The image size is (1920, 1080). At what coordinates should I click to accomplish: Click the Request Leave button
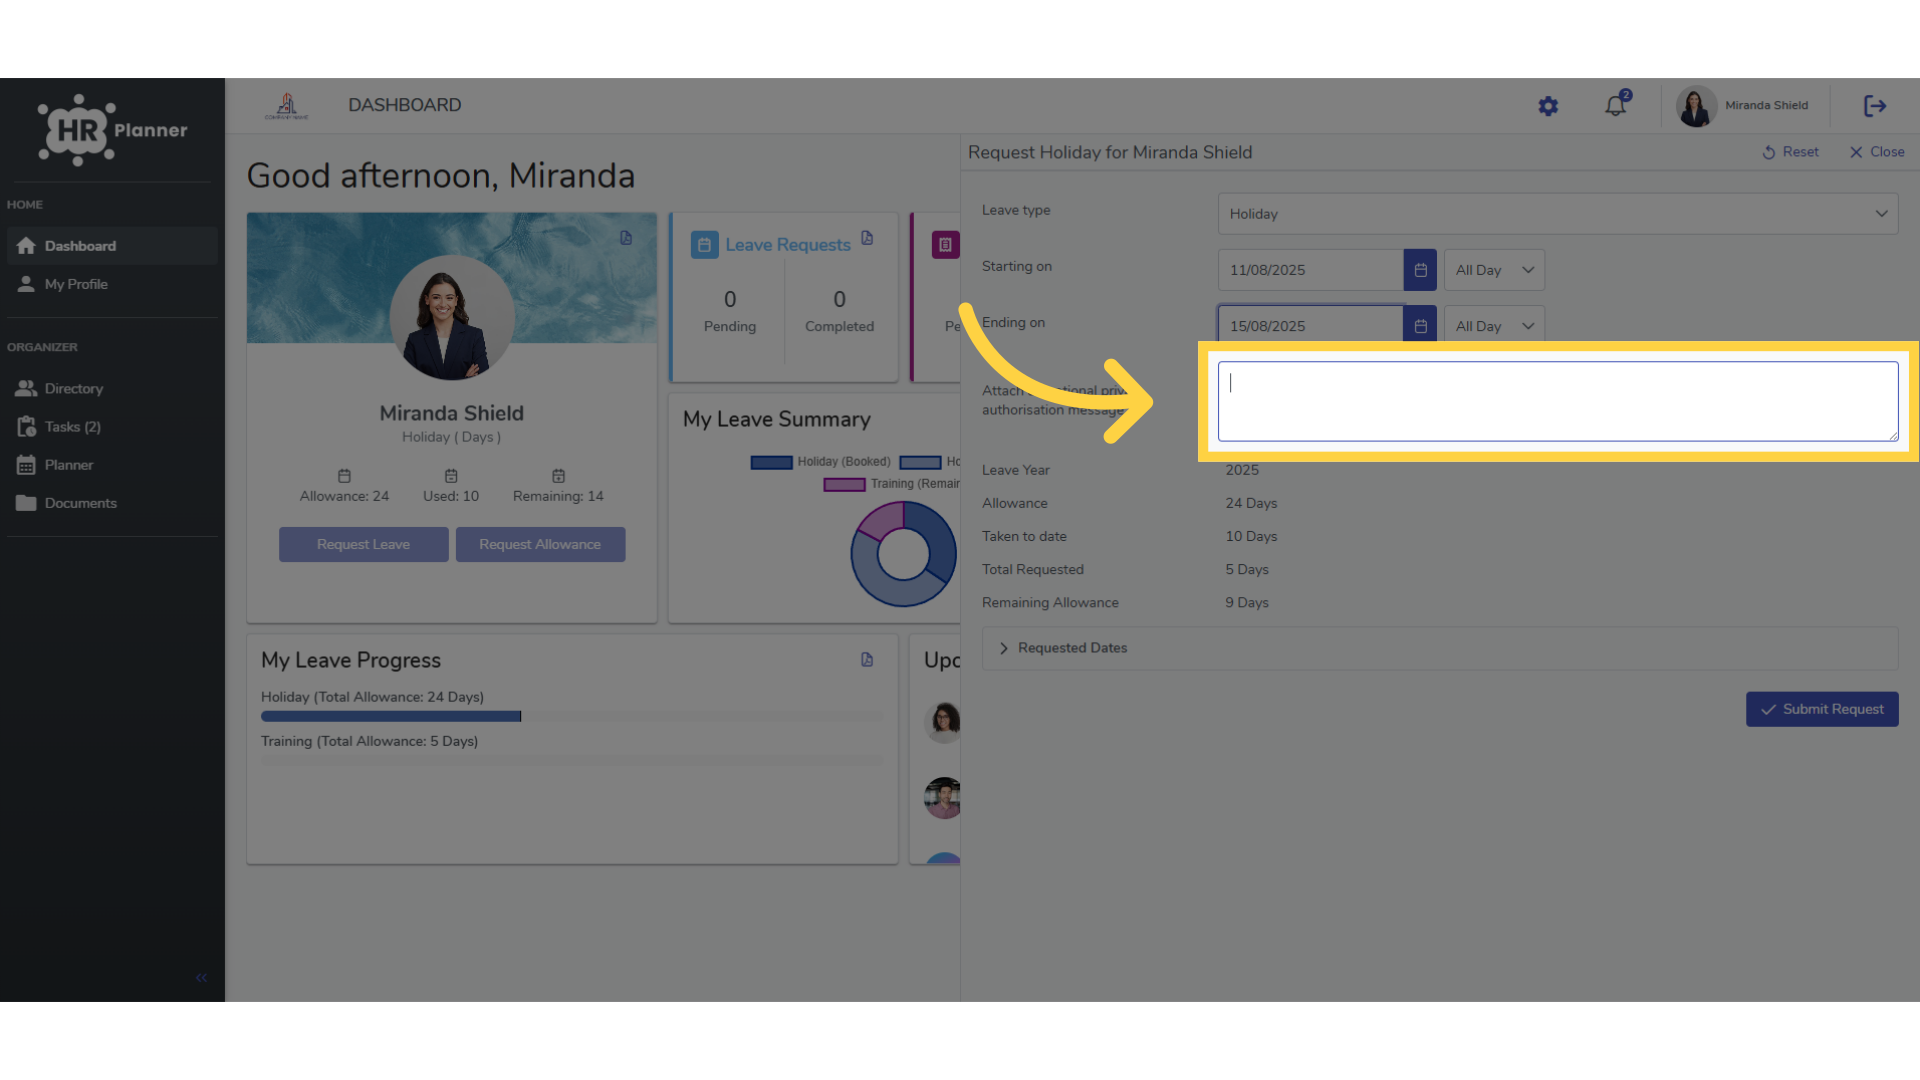363,544
